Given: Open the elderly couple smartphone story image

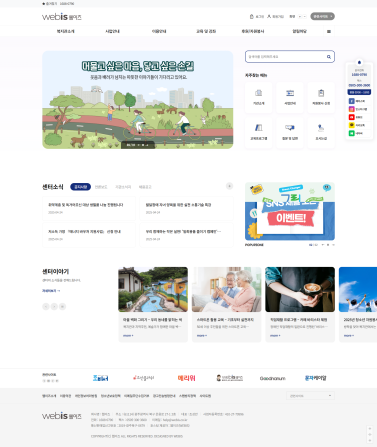Looking at the screenshot, I should pos(226,289).
